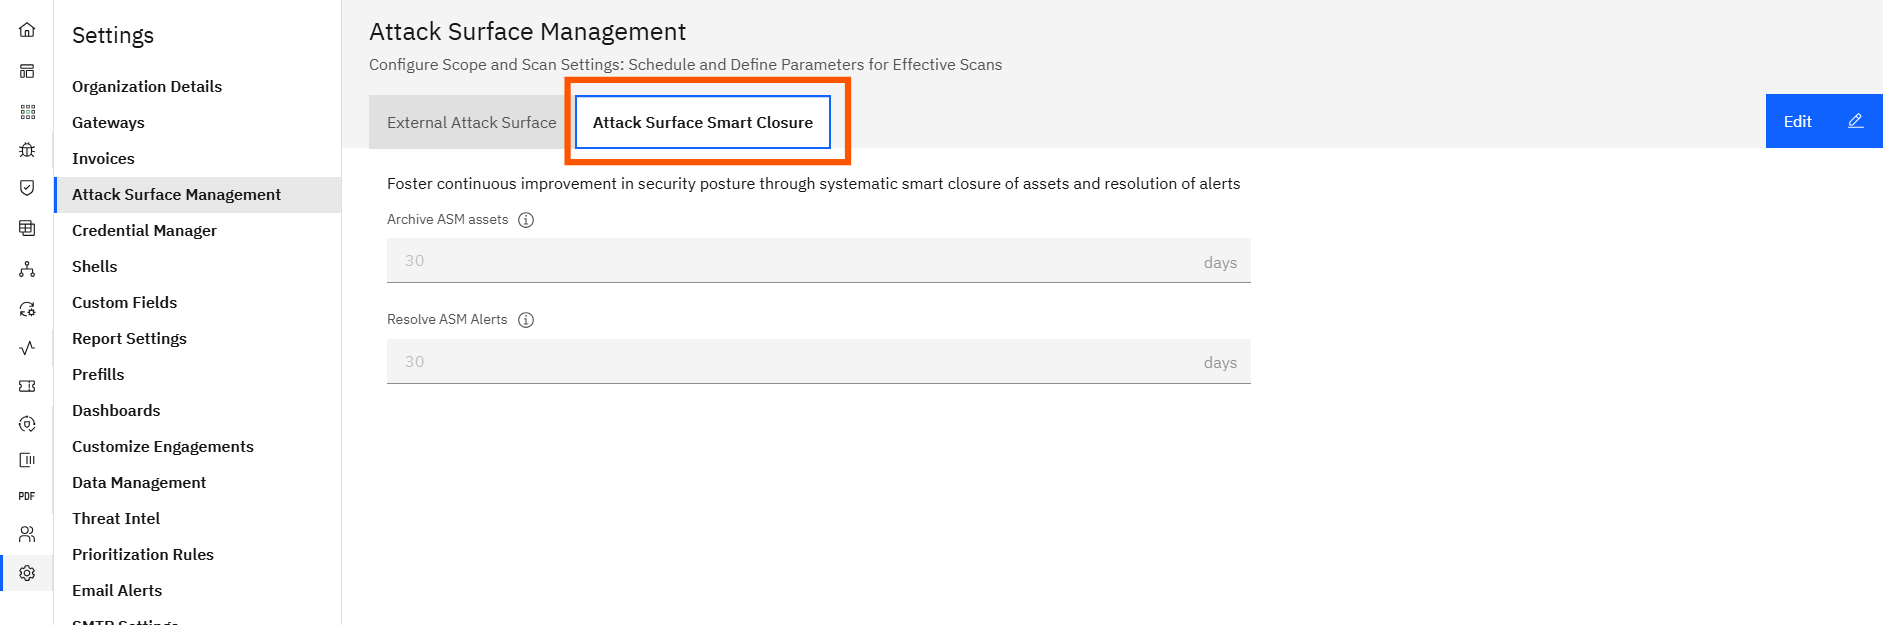Click info icon beside Archive ASM assets
This screenshot has width=1883, height=625.
tap(526, 220)
